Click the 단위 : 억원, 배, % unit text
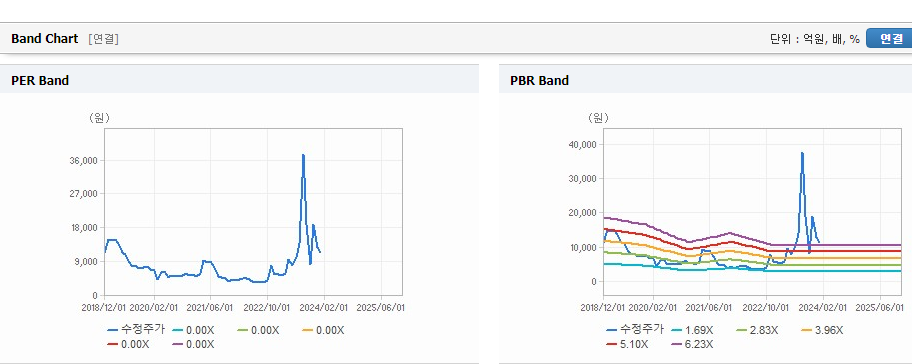Viewport: 912px width, 364px height. pyautogui.click(x=814, y=39)
